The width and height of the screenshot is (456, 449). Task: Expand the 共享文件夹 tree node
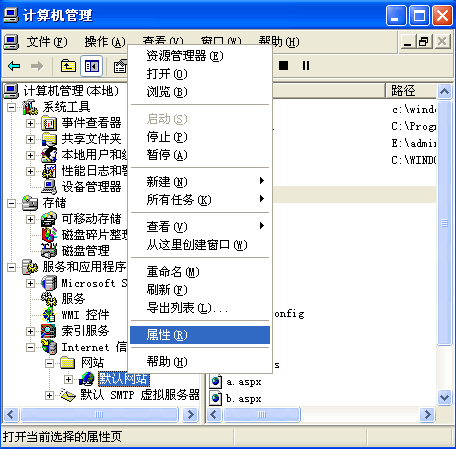coord(30,139)
